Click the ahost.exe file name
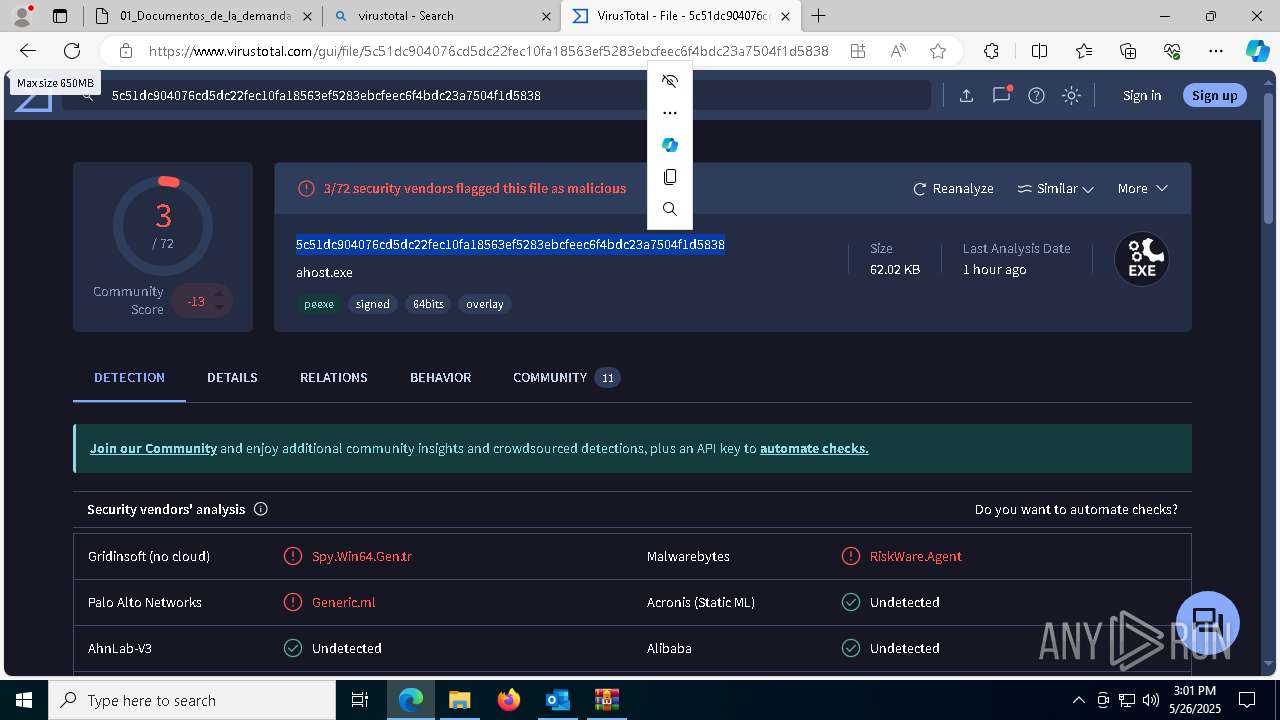This screenshot has height=720, width=1280. coord(324,272)
